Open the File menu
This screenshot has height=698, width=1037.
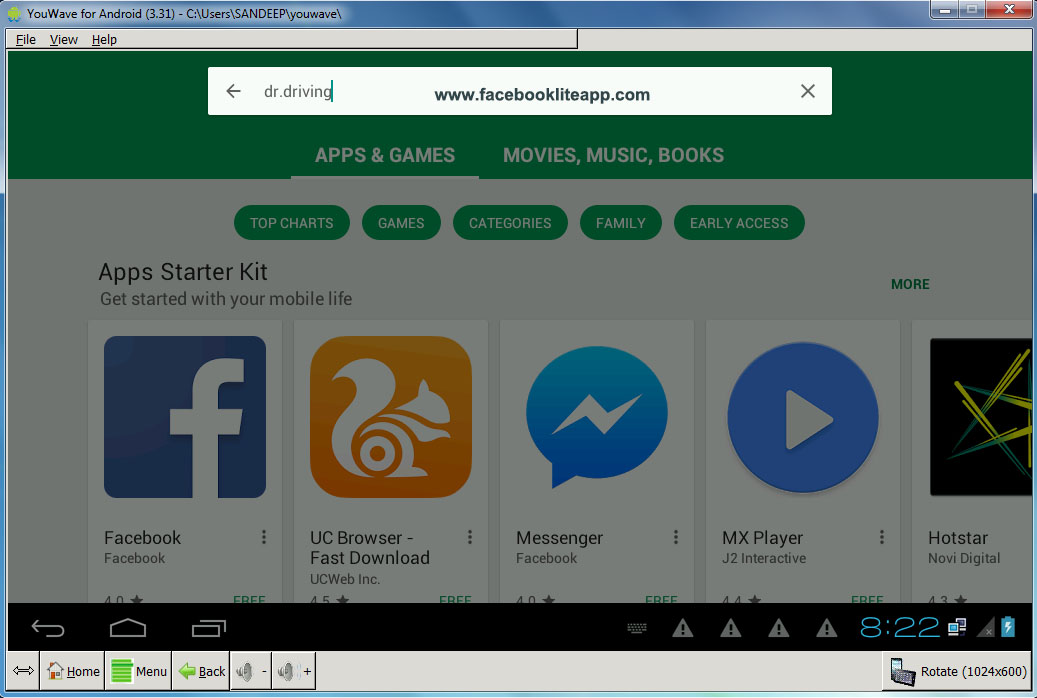pyautogui.click(x=26, y=40)
